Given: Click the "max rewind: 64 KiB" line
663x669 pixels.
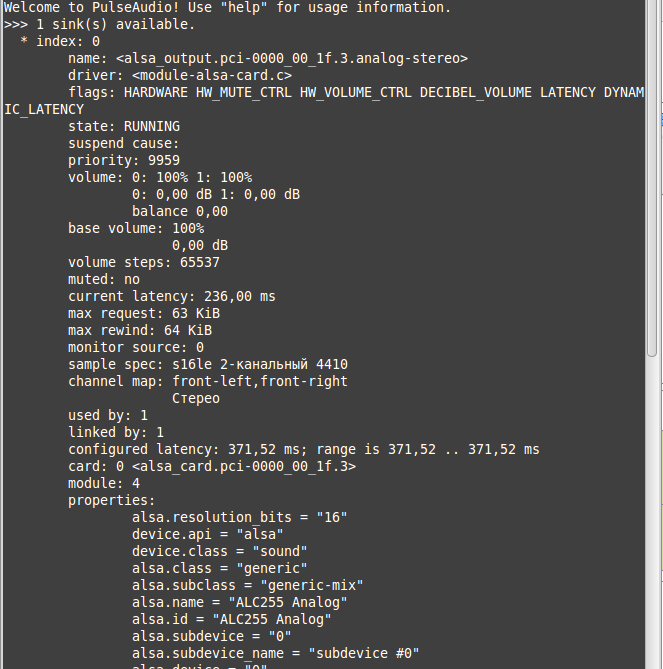Looking at the screenshot, I should [140, 331].
